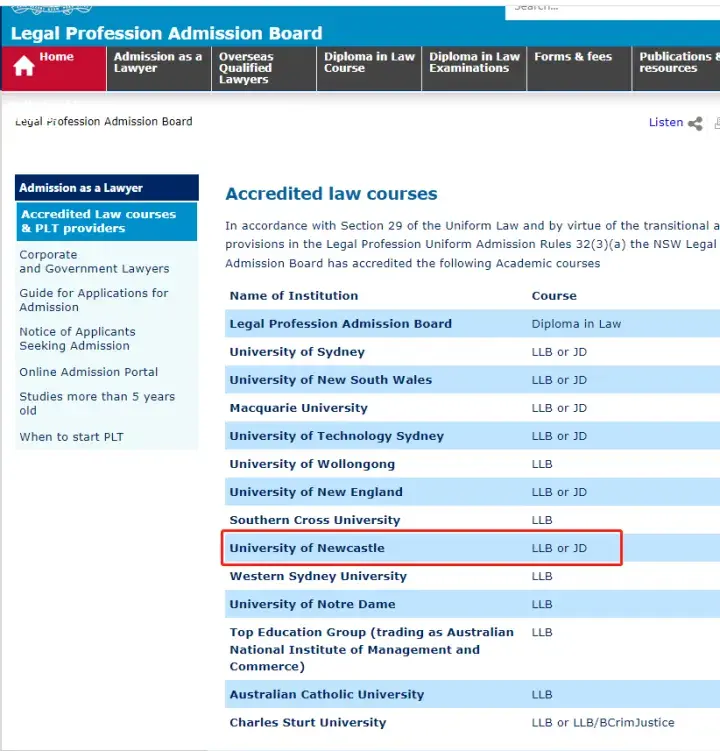
Task: Click the Listen link
Action: click(x=666, y=122)
